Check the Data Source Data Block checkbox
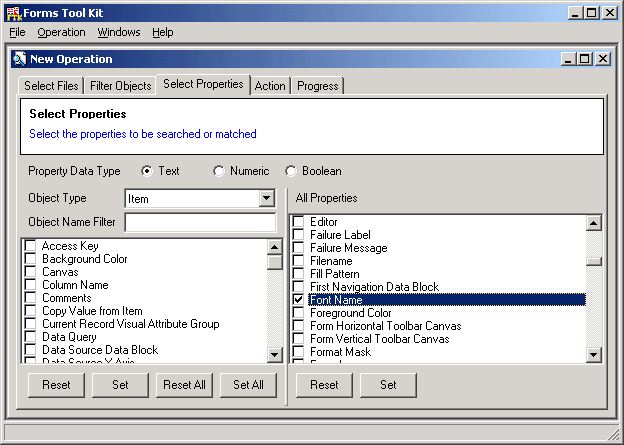 [x=31, y=349]
